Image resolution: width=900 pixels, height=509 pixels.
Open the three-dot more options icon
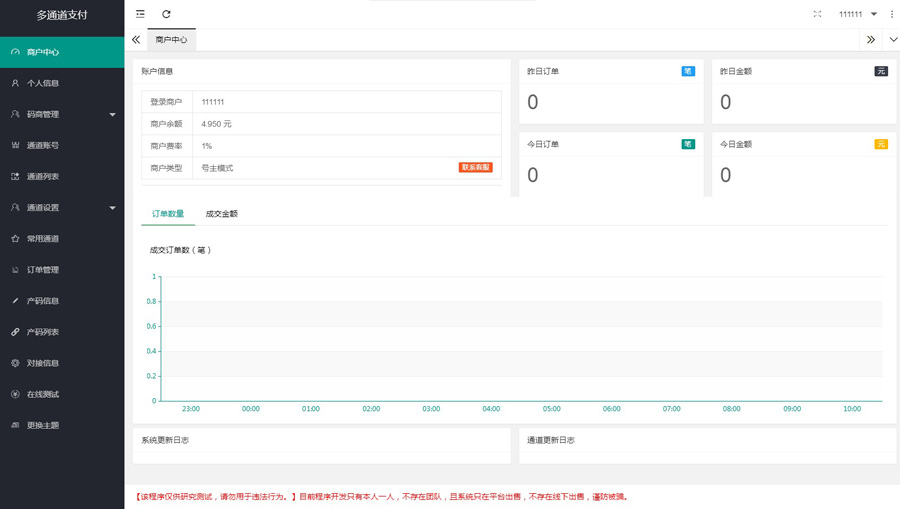[x=892, y=14]
